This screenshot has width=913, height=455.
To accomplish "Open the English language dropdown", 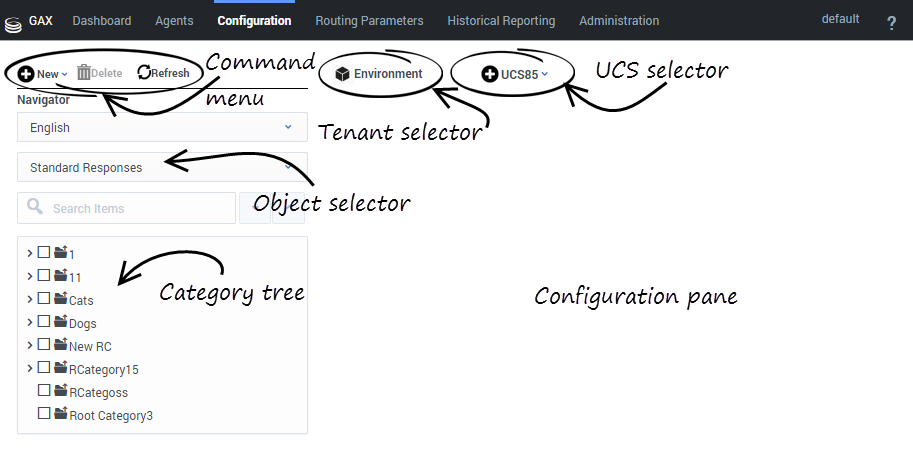I will coord(162,128).
